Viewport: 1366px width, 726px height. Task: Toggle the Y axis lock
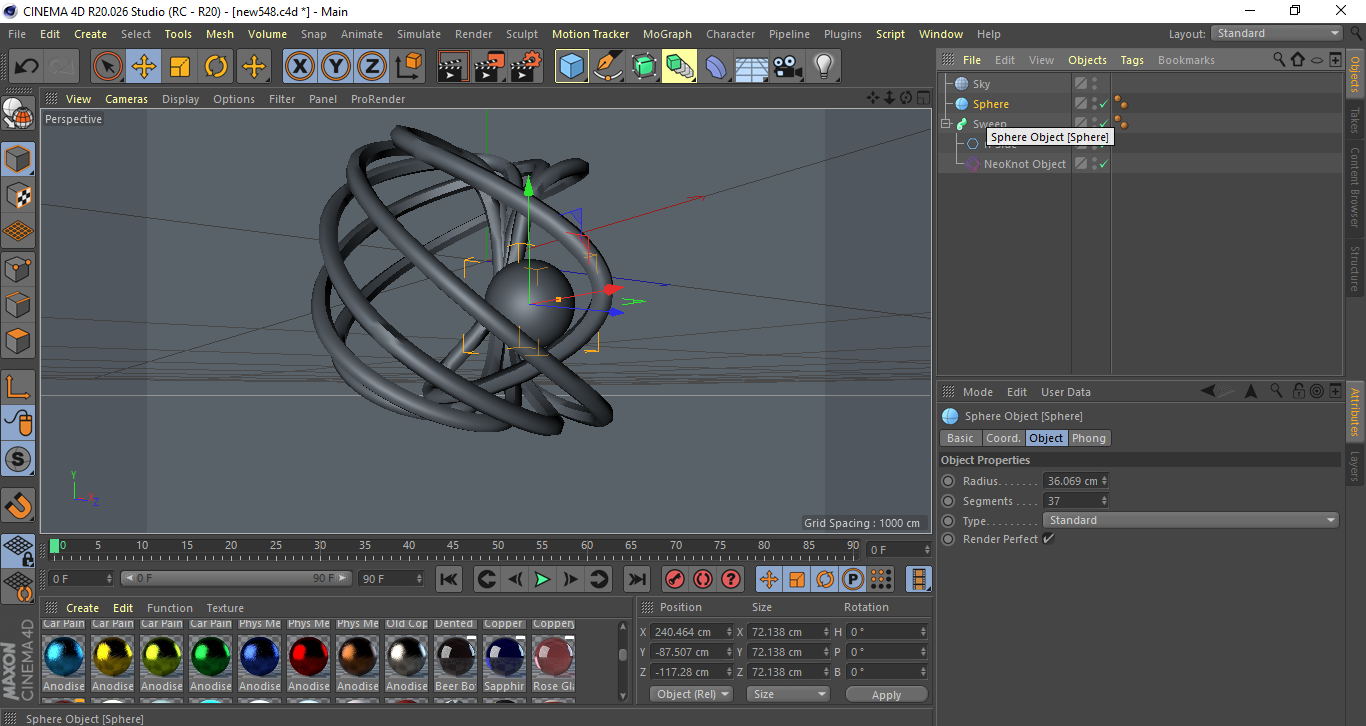335,67
